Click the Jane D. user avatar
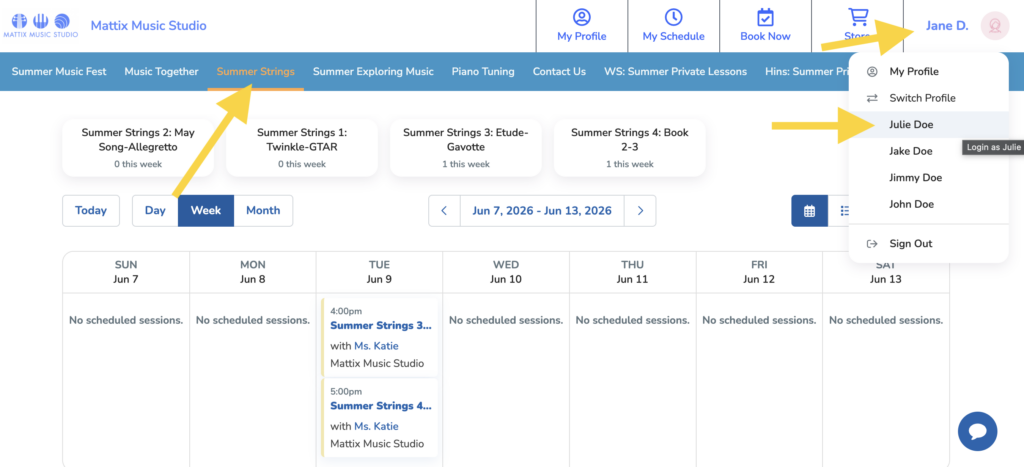Image resolution: width=1024 pixels, height=467 pixels. coord(994,26)
